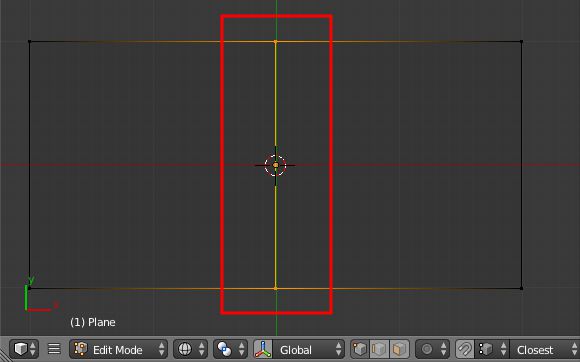Collapse the header menus via lines icon
The height and width of the screenshot is (362, 580).
click(x=54, y=349)
